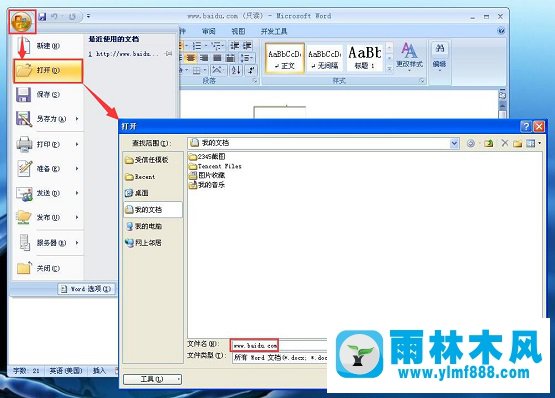The width and height of the screenshot is (555, 398).
Task: Expand the 打印 submenu arrow
Action: pyautogui.click(x=77, y=144)
